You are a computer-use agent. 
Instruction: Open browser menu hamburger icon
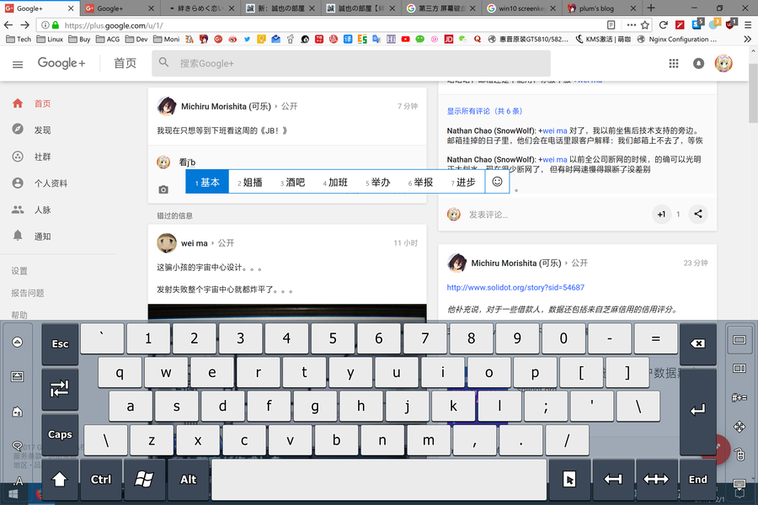(748, 25)
